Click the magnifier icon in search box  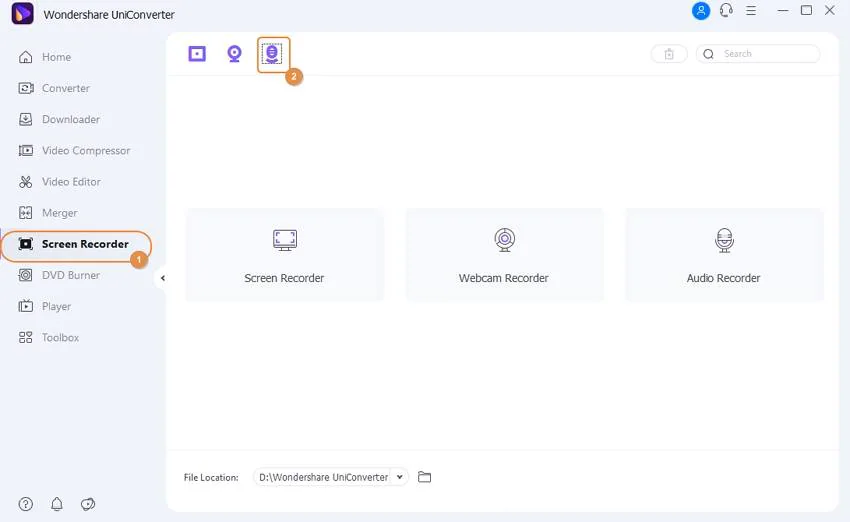coord(708,54)
